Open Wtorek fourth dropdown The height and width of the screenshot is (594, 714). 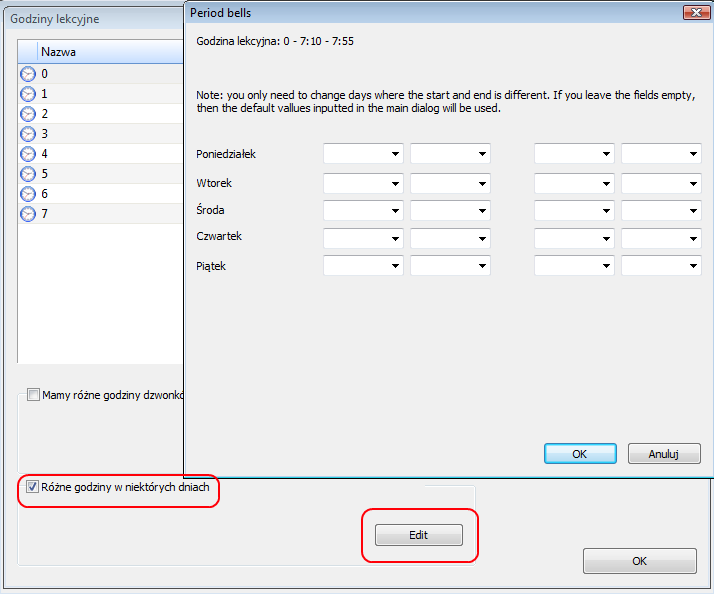pos(661,183)
